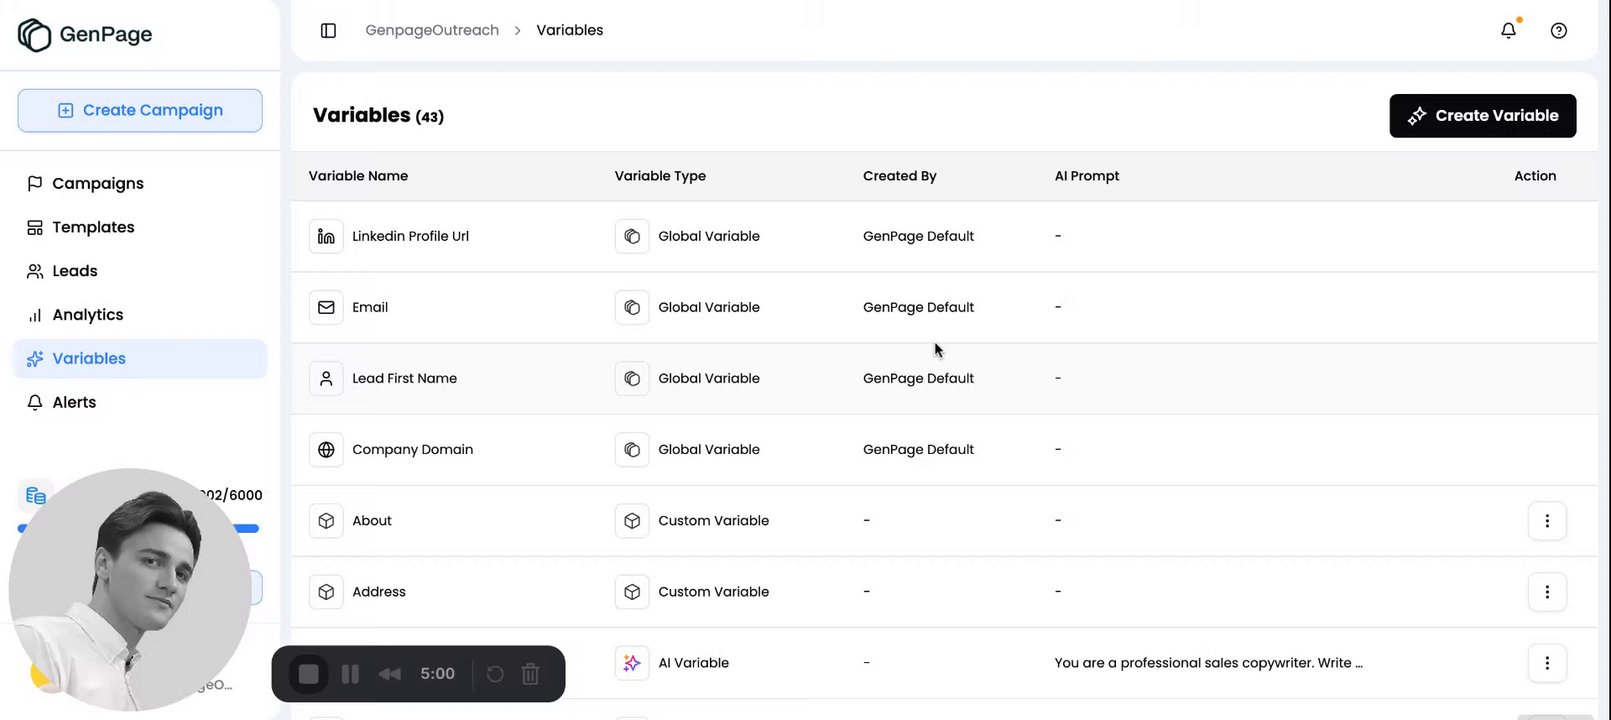Open the three-dot menu for About variable
The width and height of the screenshot is (1611, 720).
click(x=1546, y=521)
